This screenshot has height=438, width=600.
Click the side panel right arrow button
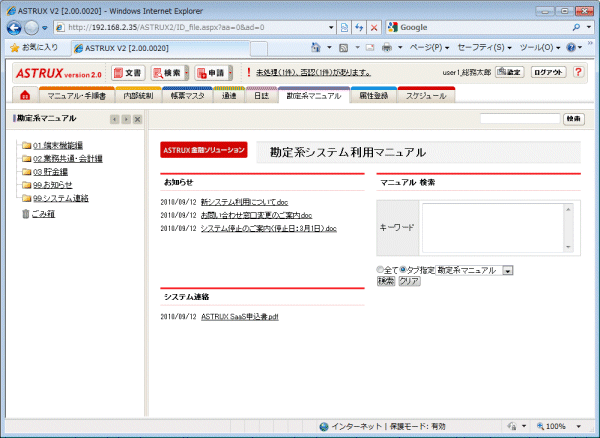tap(126, 119)
